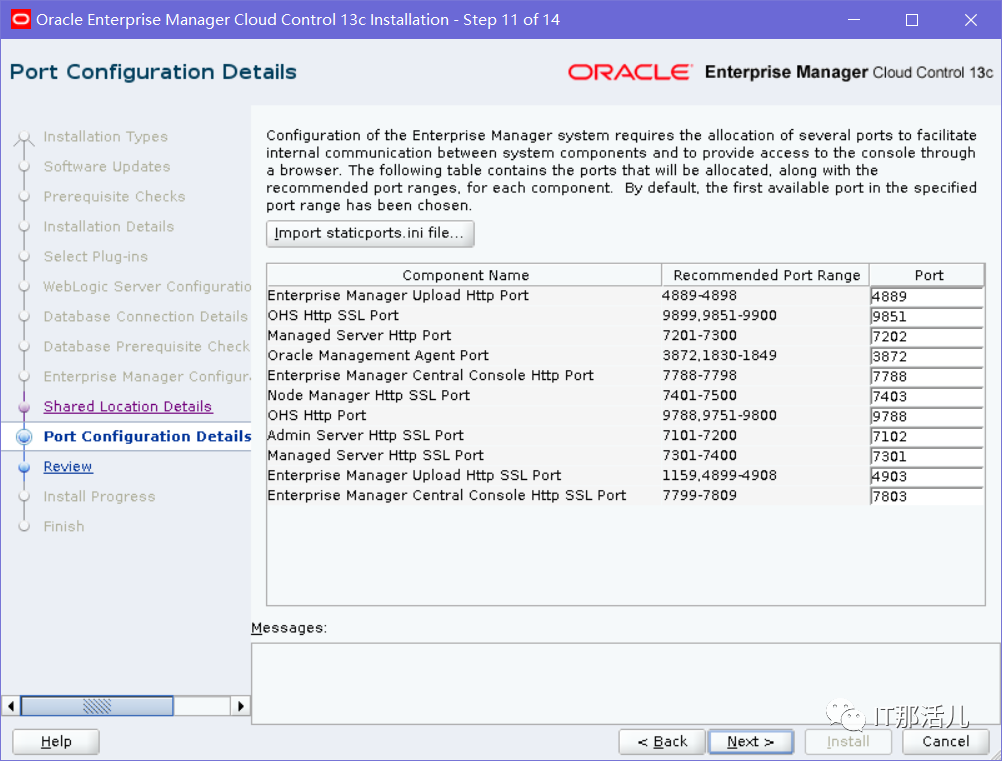Close the installer window
Viewport: 1002px width, 761px height.
pyautogui.click(x=971, y=20)
